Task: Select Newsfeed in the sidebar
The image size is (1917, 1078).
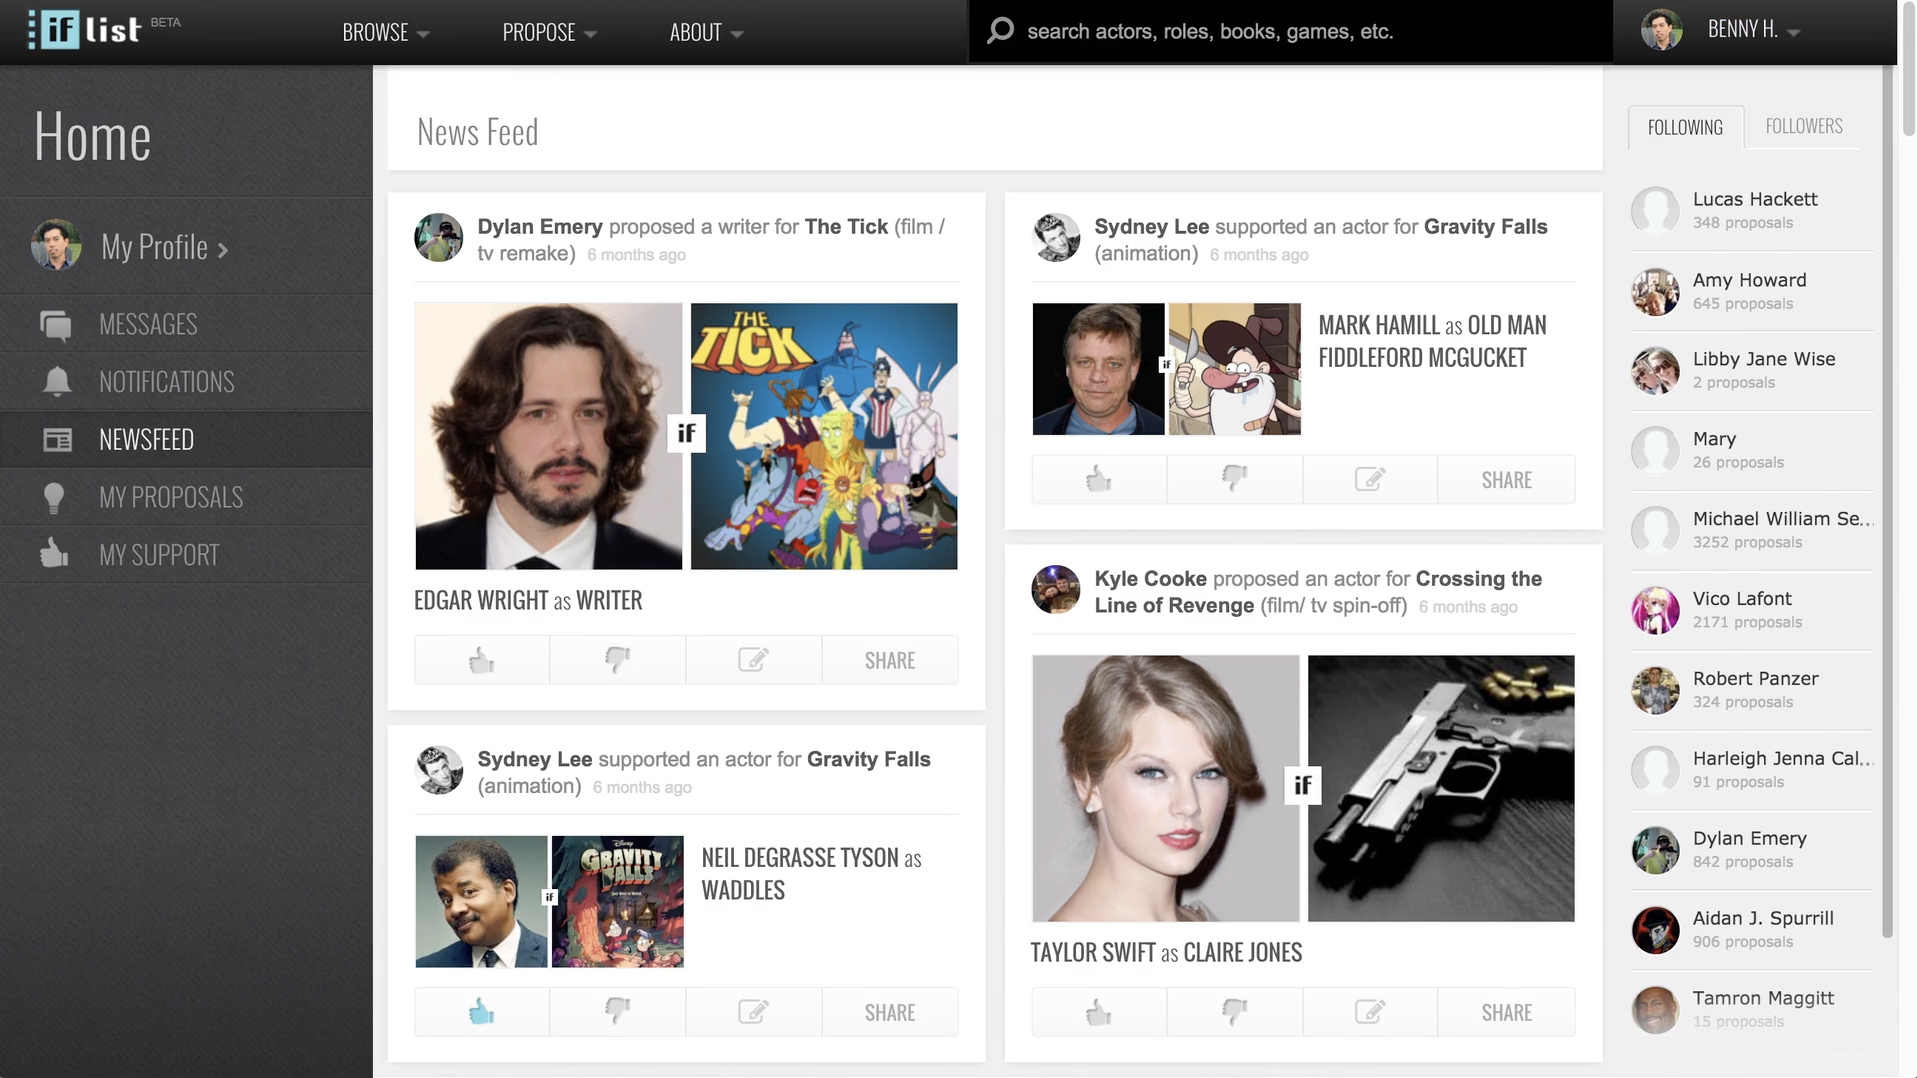Action: coord(146,439)
